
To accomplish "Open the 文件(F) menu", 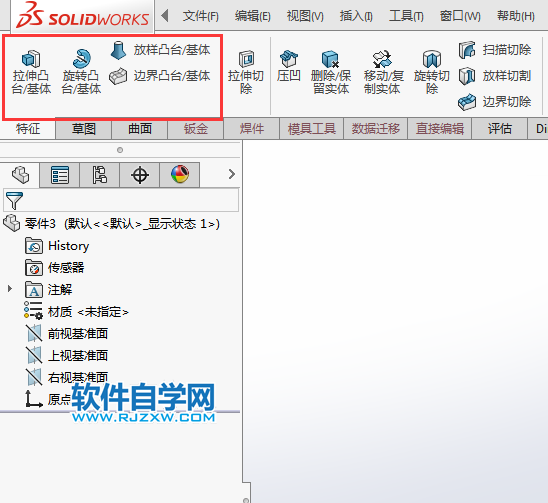I will coord(201,16).
